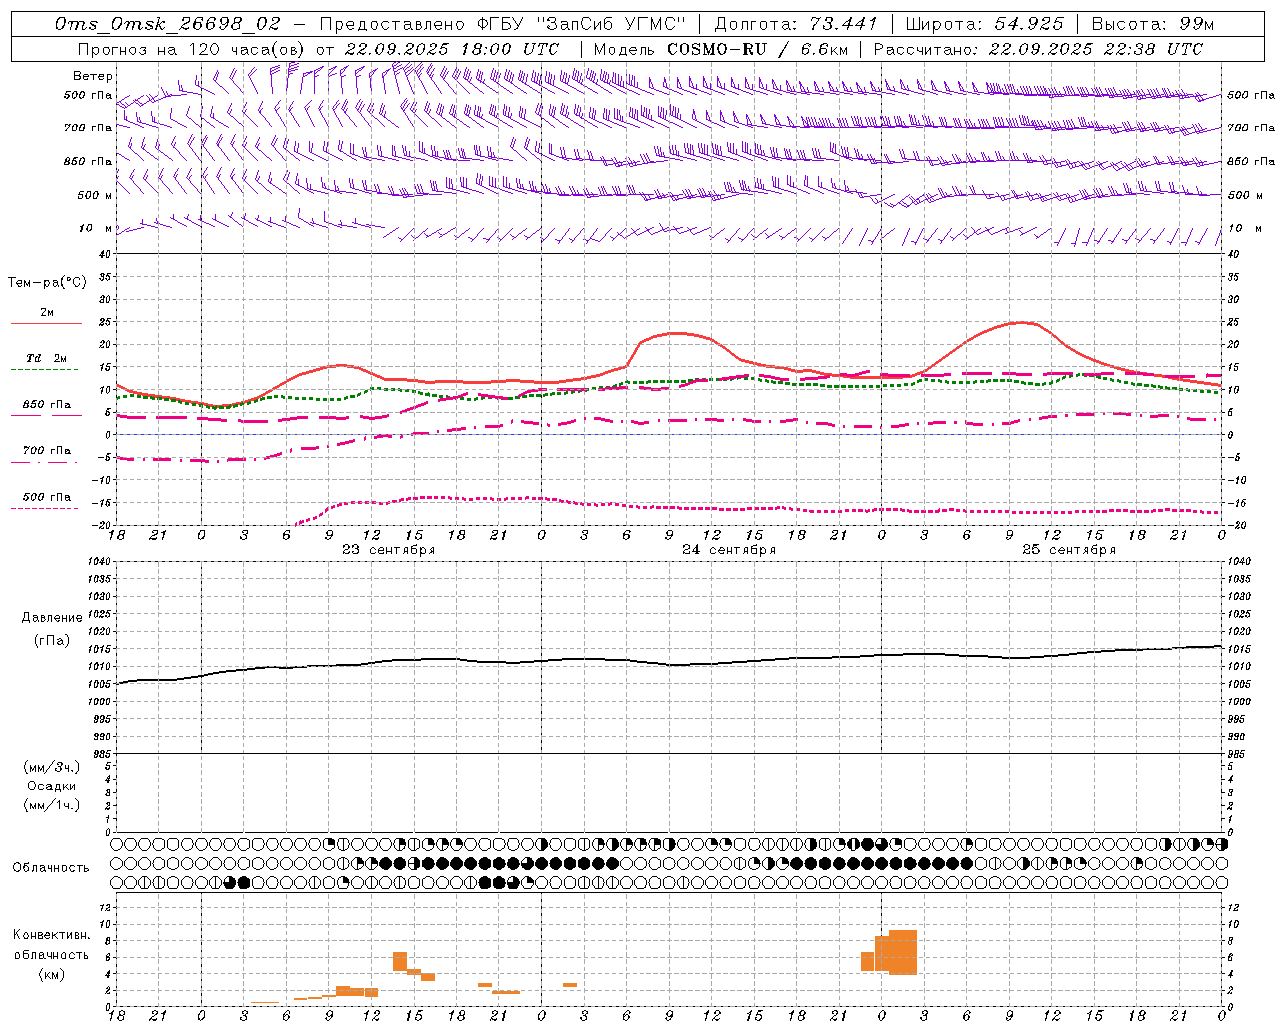
Task: Click the dotted line sample under 500 гПа legend
Action: coord(45,509)
